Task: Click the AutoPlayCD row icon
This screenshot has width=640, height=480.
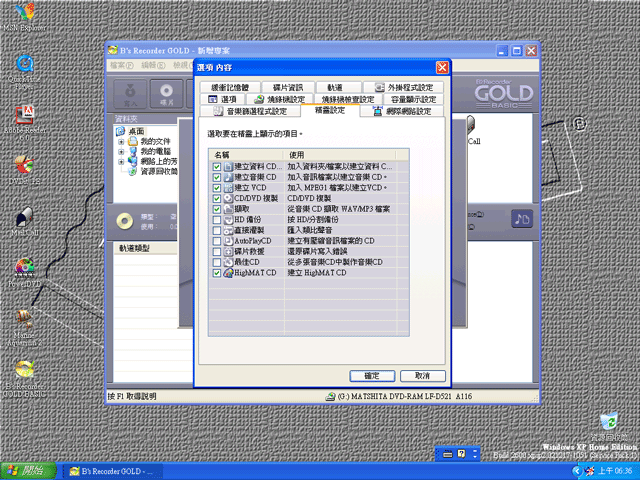Action: tap(228, 241)
